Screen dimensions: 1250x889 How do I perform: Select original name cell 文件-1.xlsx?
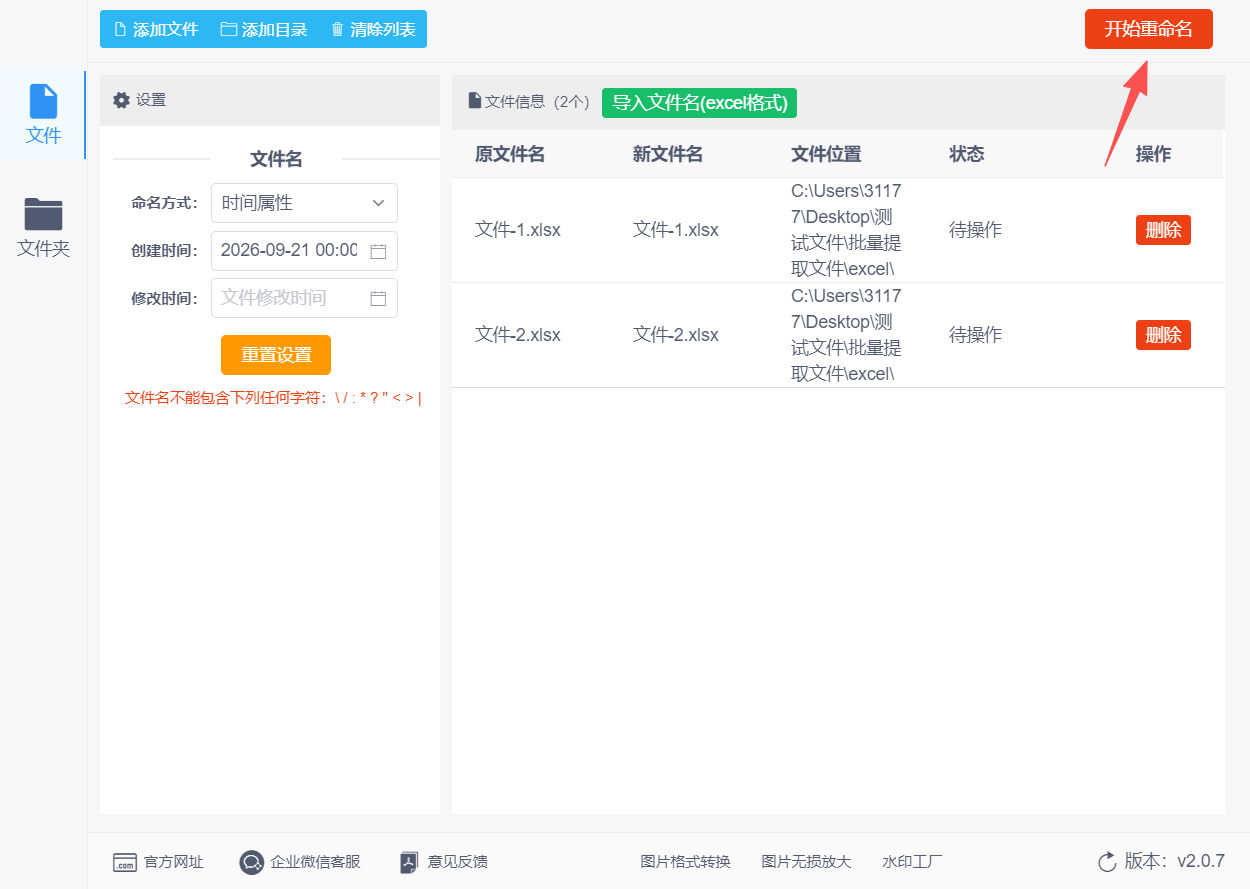518,230
